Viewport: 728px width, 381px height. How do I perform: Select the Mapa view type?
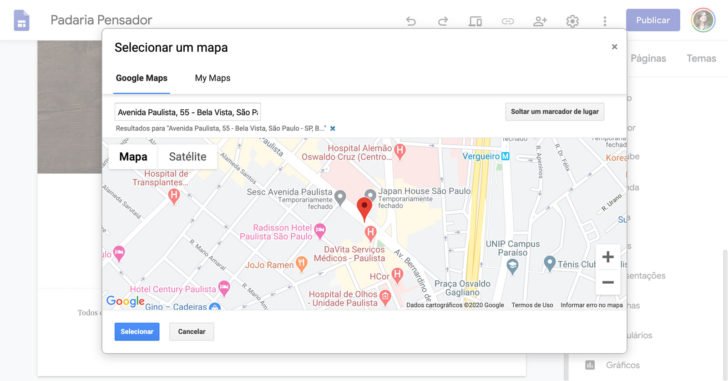(x=133, y=157)
